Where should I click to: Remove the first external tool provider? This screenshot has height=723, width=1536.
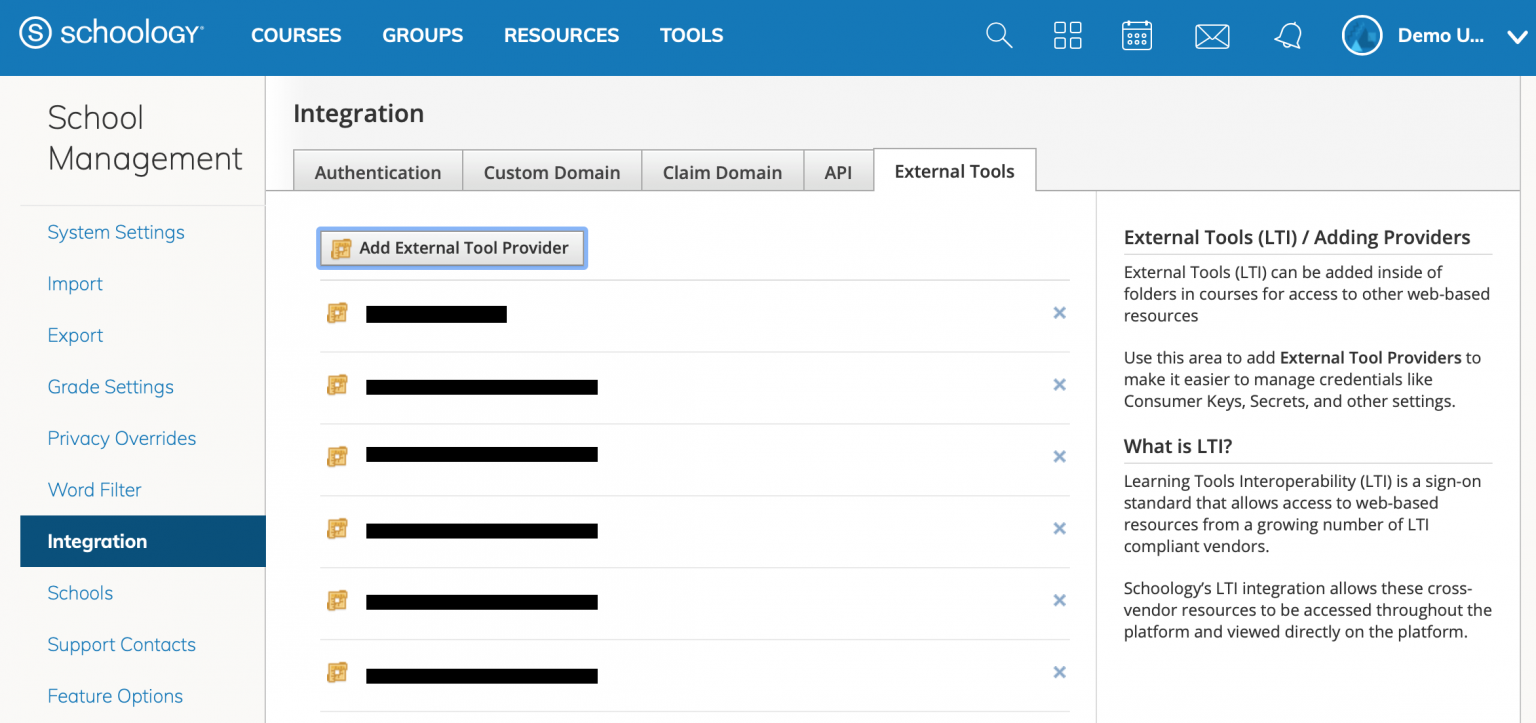coord(1060,313)
